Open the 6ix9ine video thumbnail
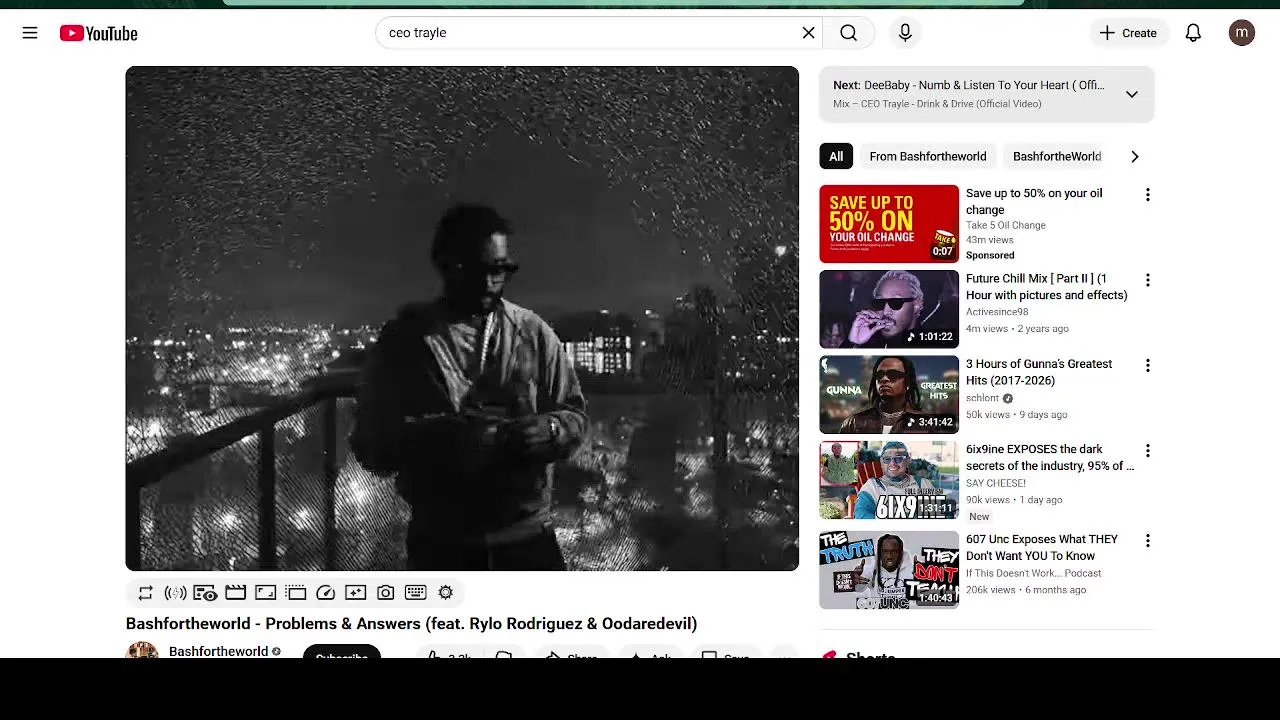This screenshot has width=1280, height=720. click(889, 480)
